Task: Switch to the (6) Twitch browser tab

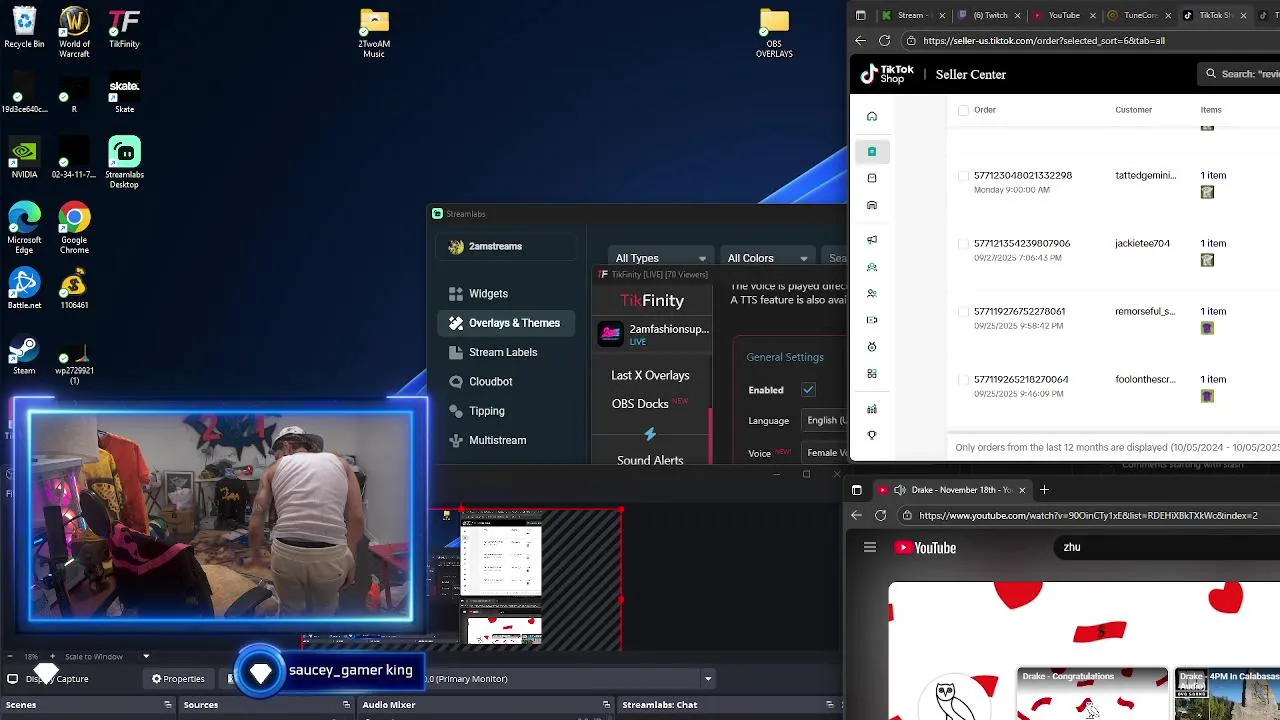Action: click(x=988, y=15)
